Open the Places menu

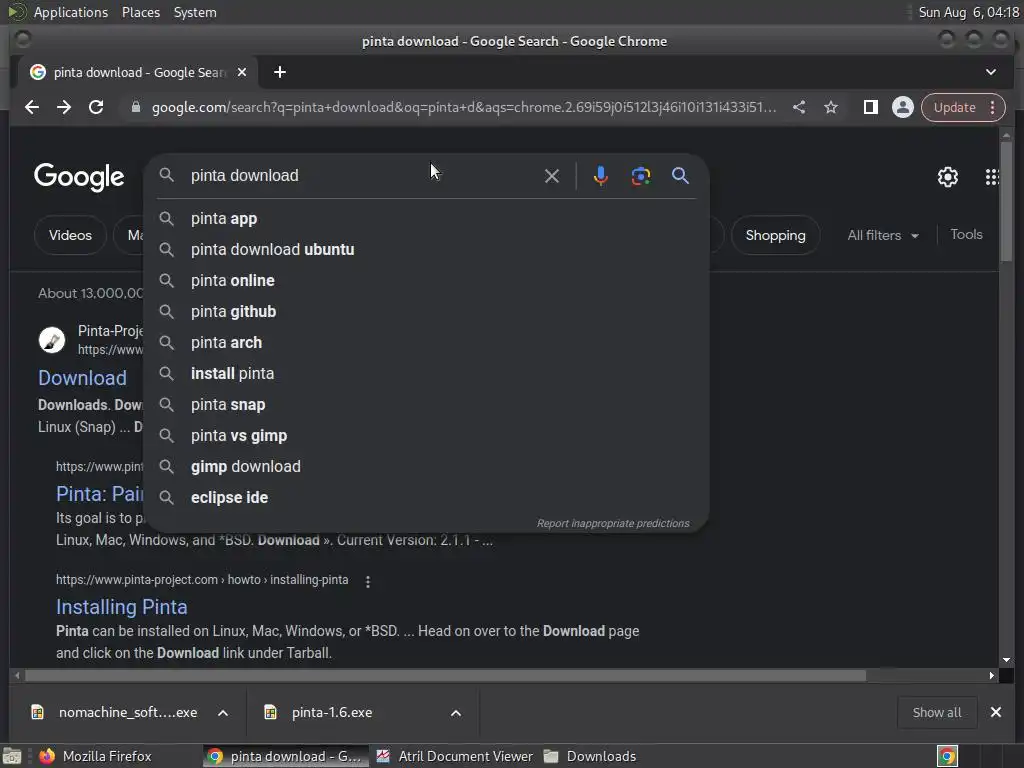click(x=140, y=12)
